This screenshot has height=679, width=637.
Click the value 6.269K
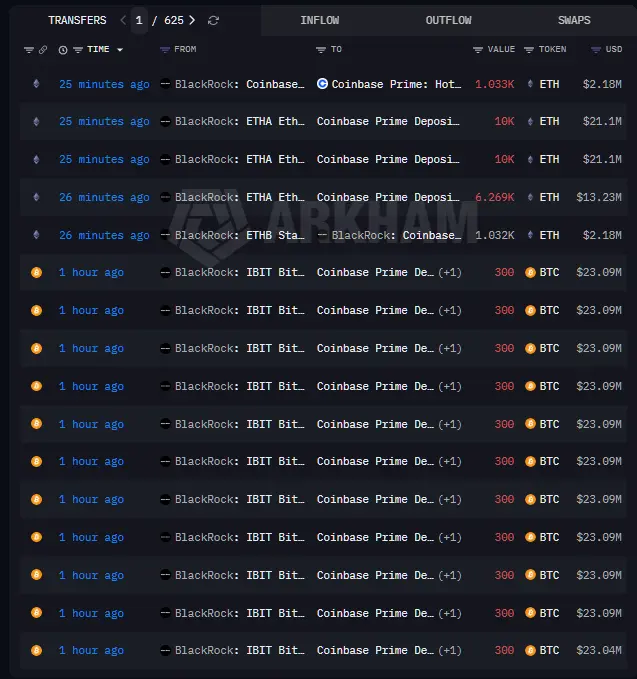[495, 197]
